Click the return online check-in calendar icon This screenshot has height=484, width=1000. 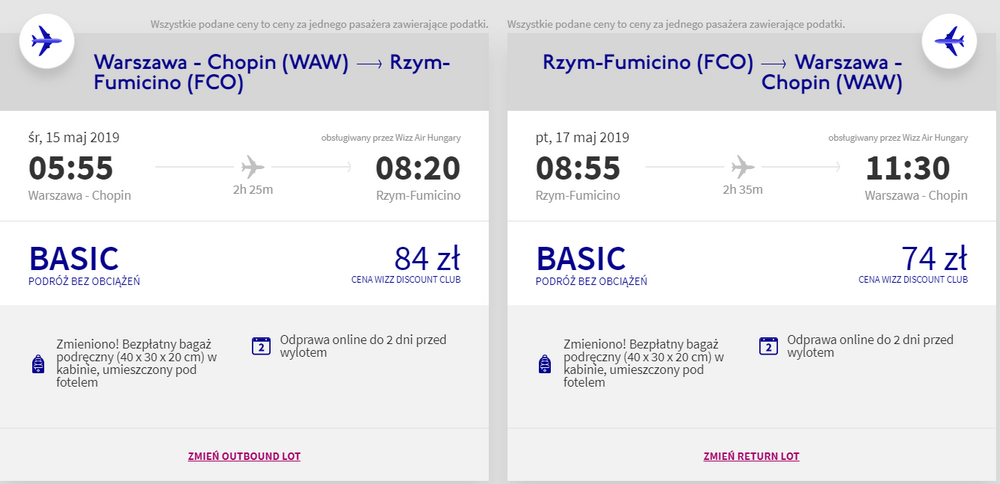(769, 346)
